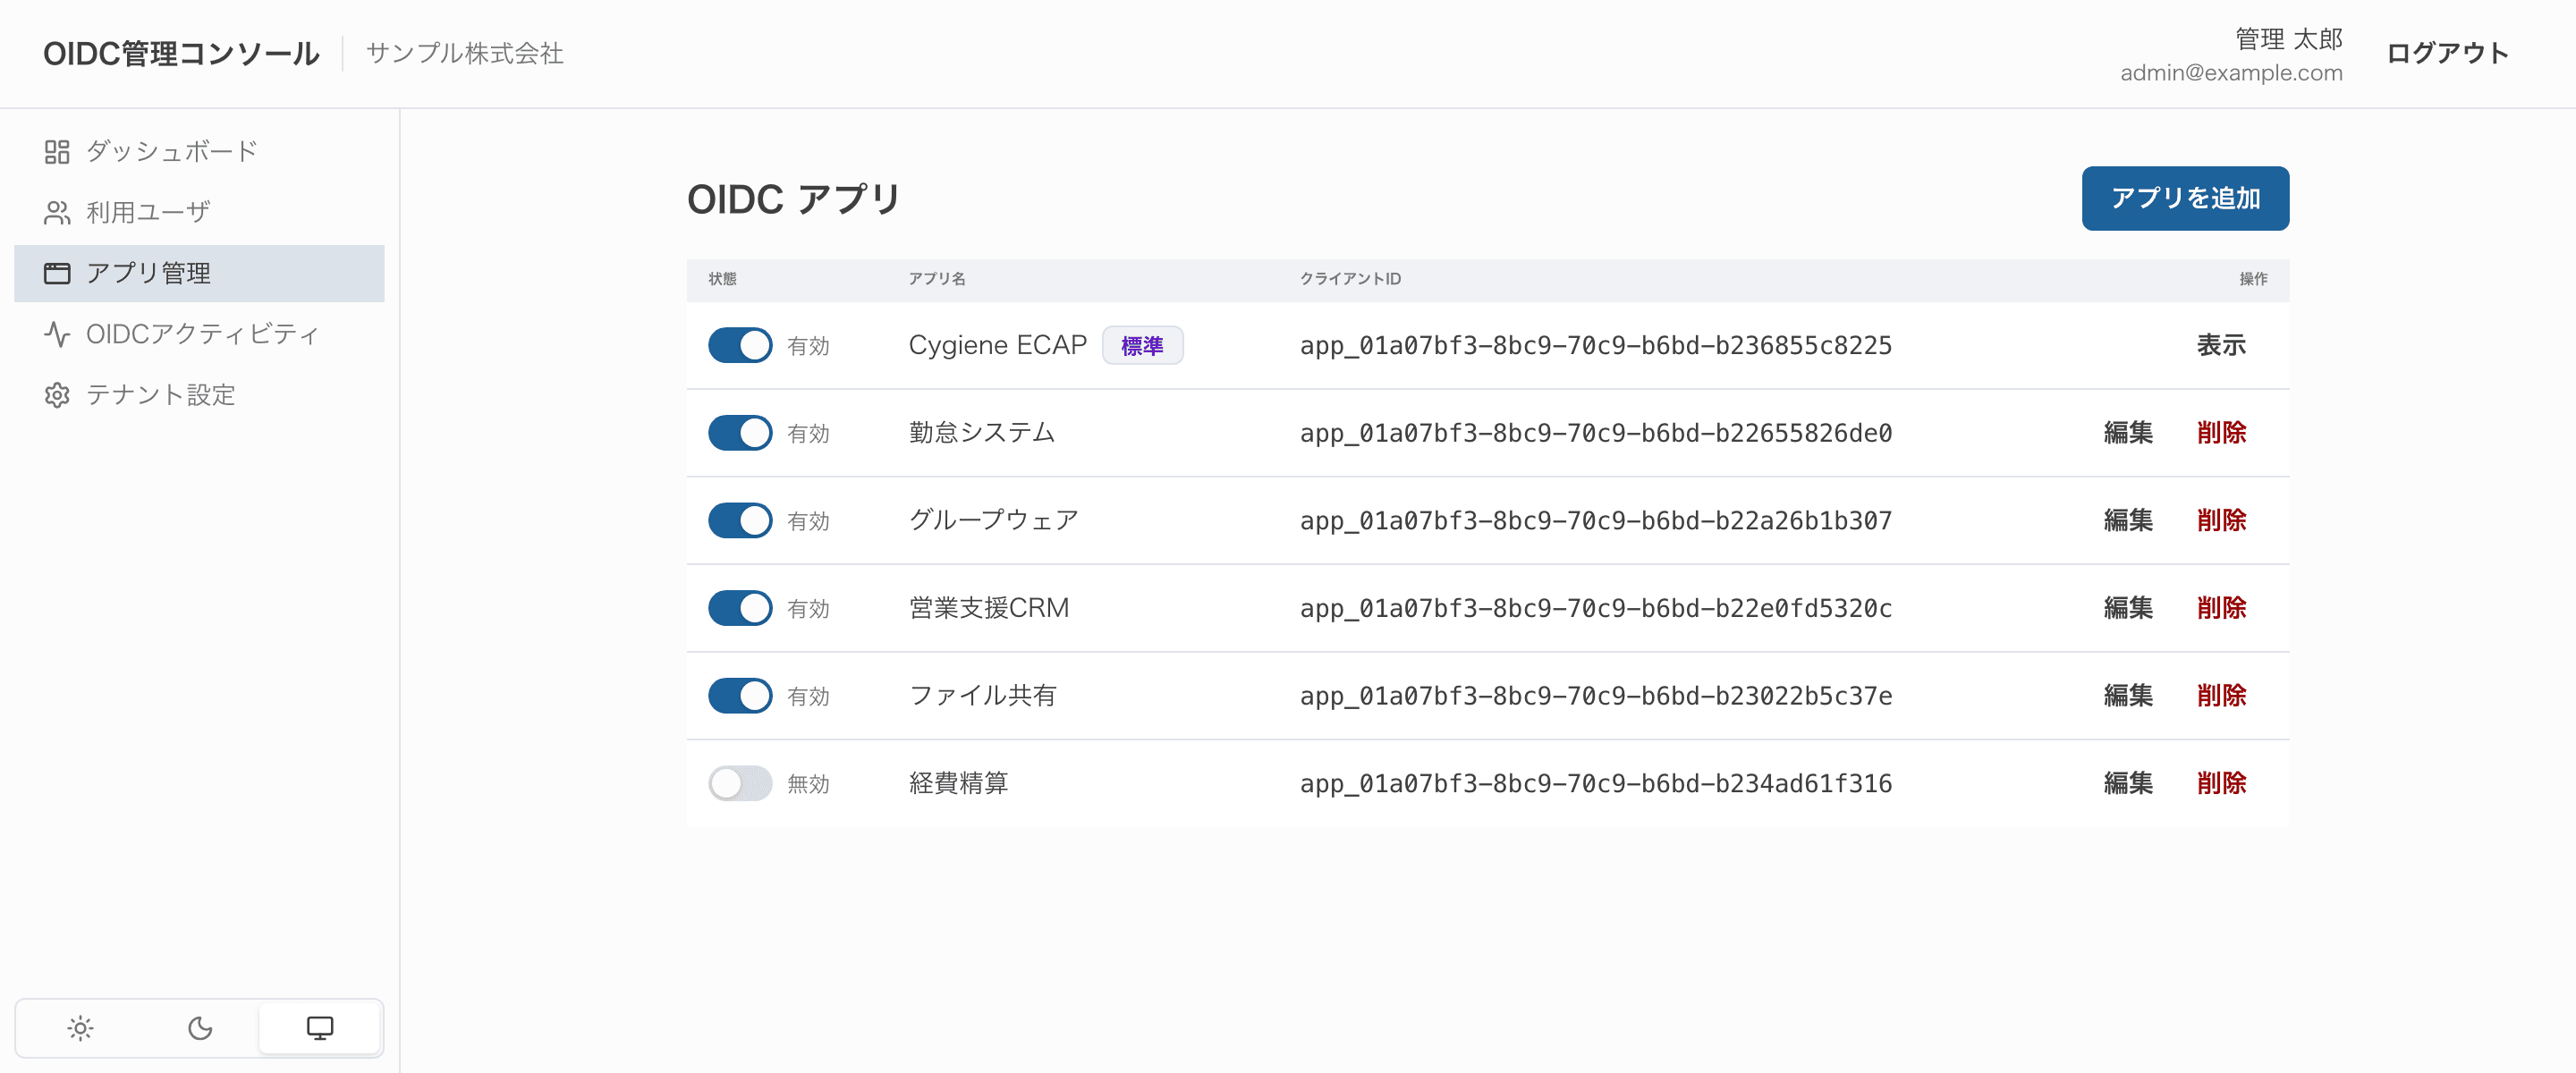This screenshot has width=2576, height=1073.
Task: Click 編集 for 営業支援CRM
Action: coord(2128,608)
